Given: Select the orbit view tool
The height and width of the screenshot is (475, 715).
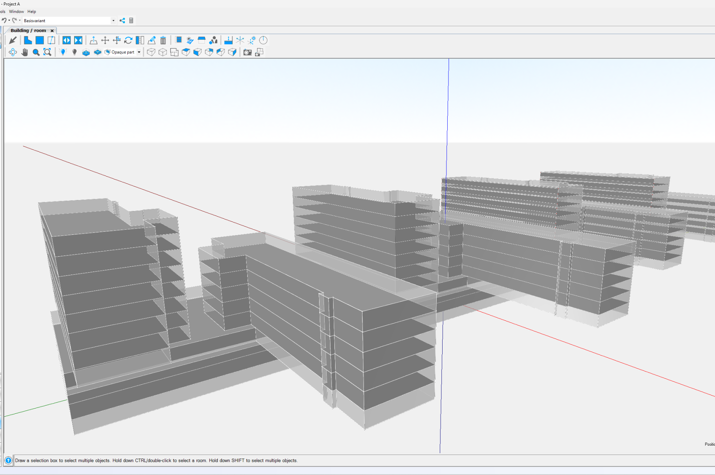Looking at the screenshot, I should click(x=12, y=52).
